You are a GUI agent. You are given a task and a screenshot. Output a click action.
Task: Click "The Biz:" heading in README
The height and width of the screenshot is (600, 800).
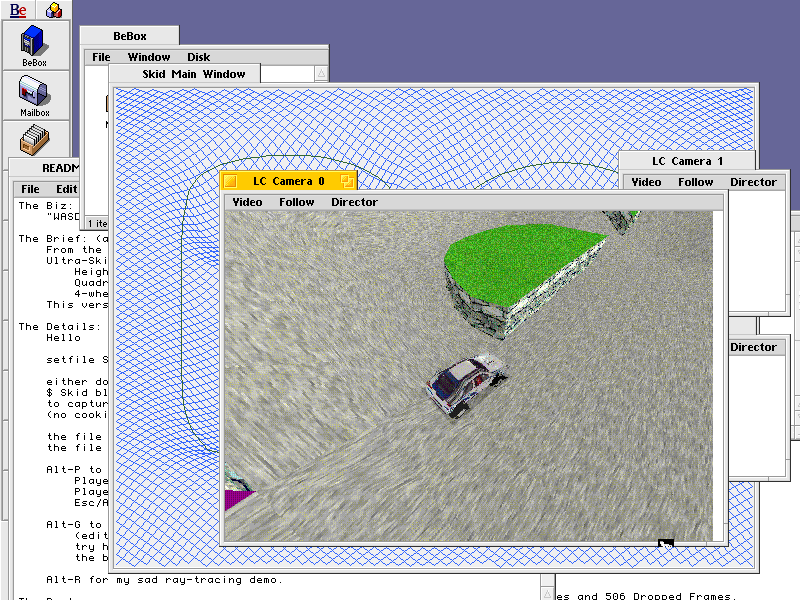point(46,206)
